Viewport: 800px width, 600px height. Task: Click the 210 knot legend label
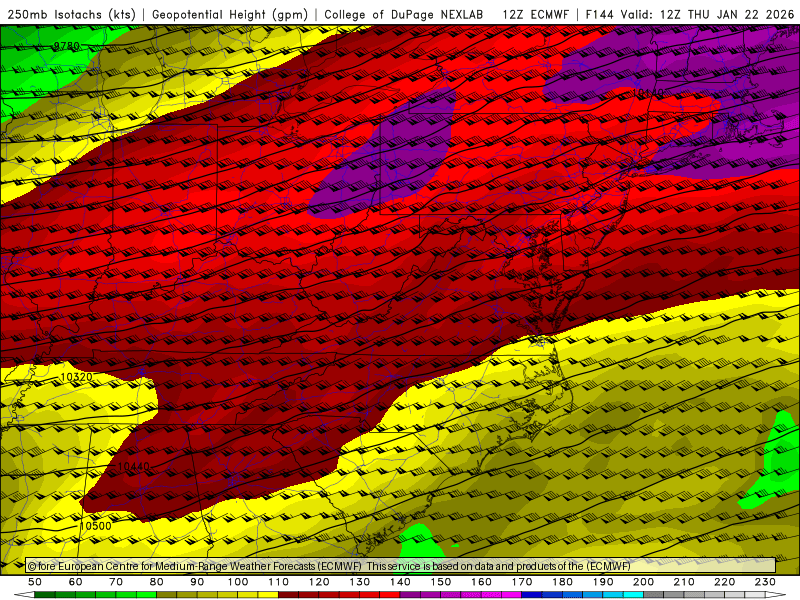(684, 582)
